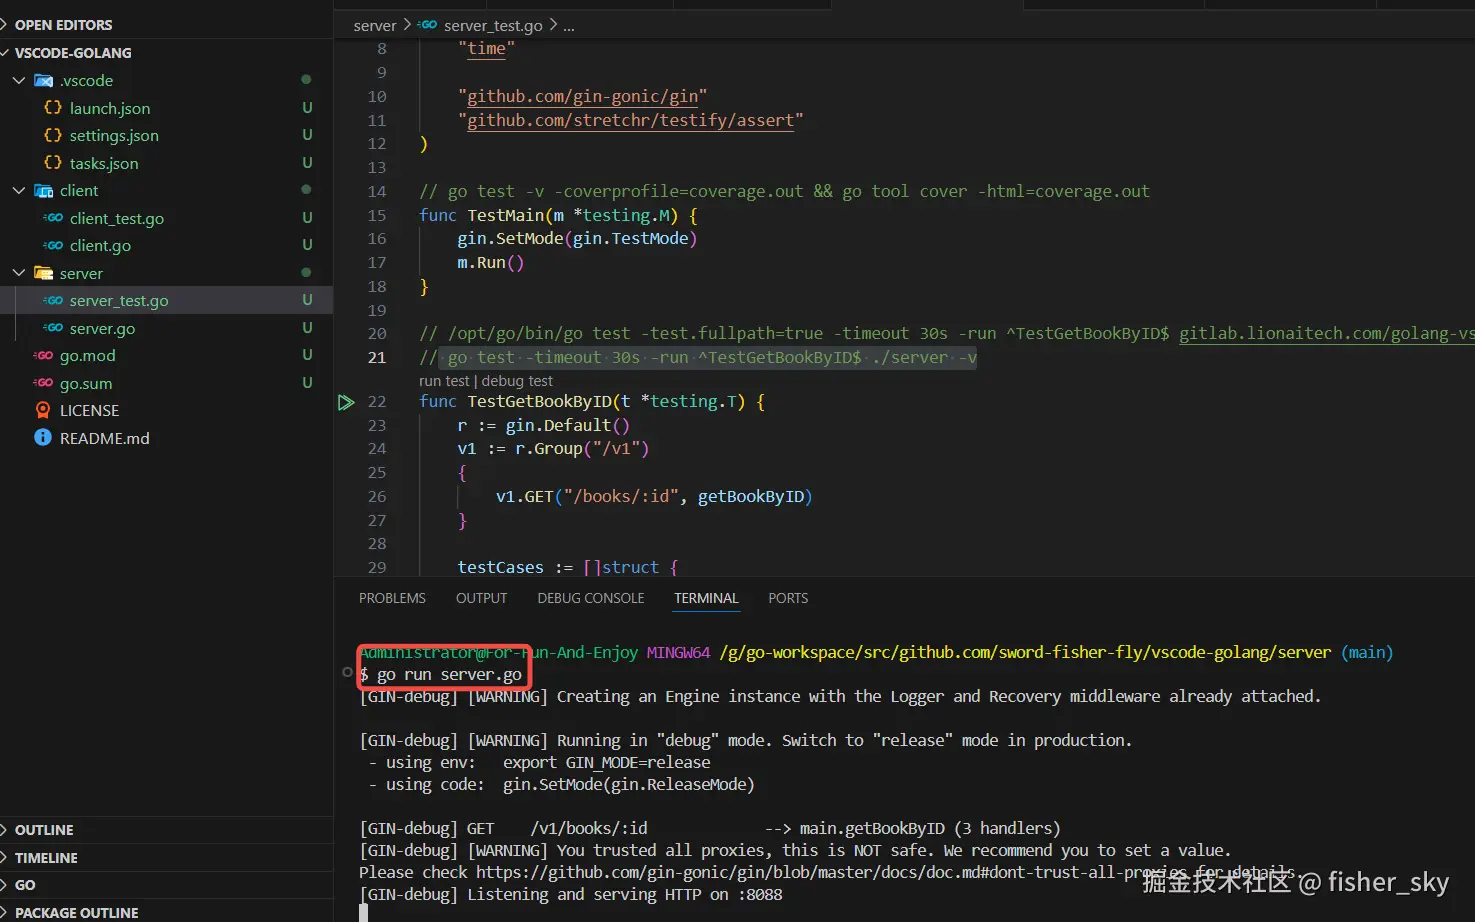Click the Go icon in the breadcrumb bar
The height and width of the screenshot is (922, 1475).
coord(427,25)
